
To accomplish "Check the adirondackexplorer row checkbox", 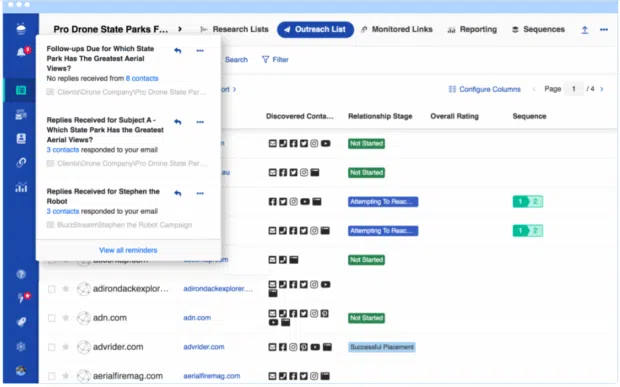I will click(x=51, y=289).
